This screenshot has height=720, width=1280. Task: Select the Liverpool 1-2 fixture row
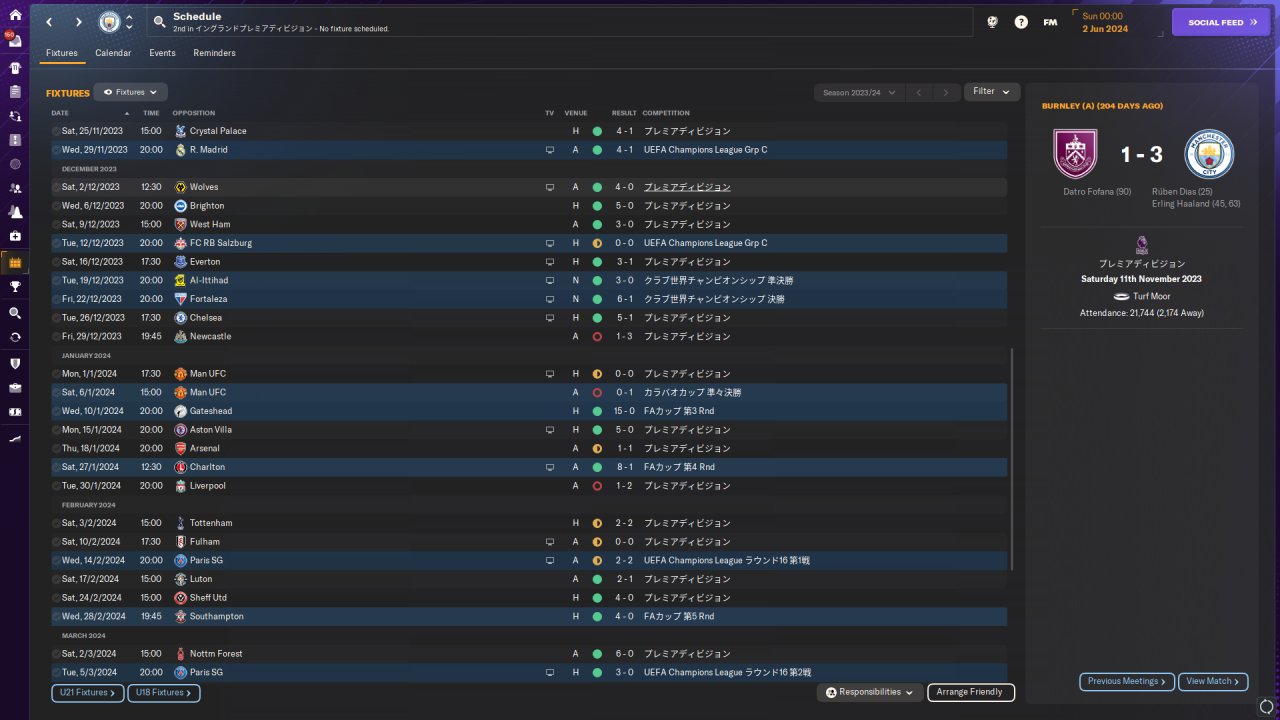click(528, 486)
